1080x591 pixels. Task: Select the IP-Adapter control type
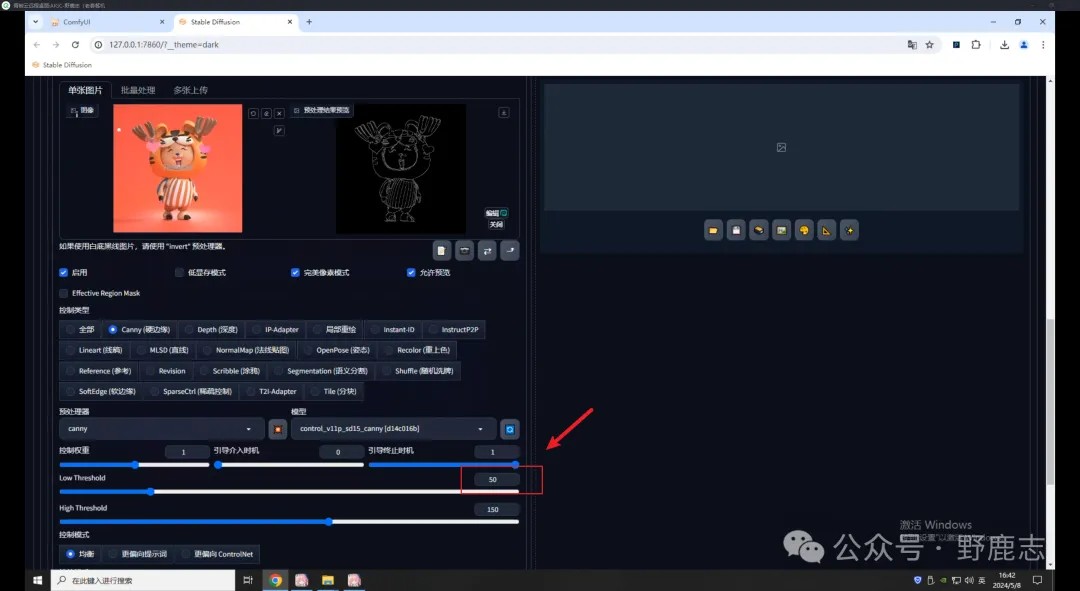click(x=276, y=330)
